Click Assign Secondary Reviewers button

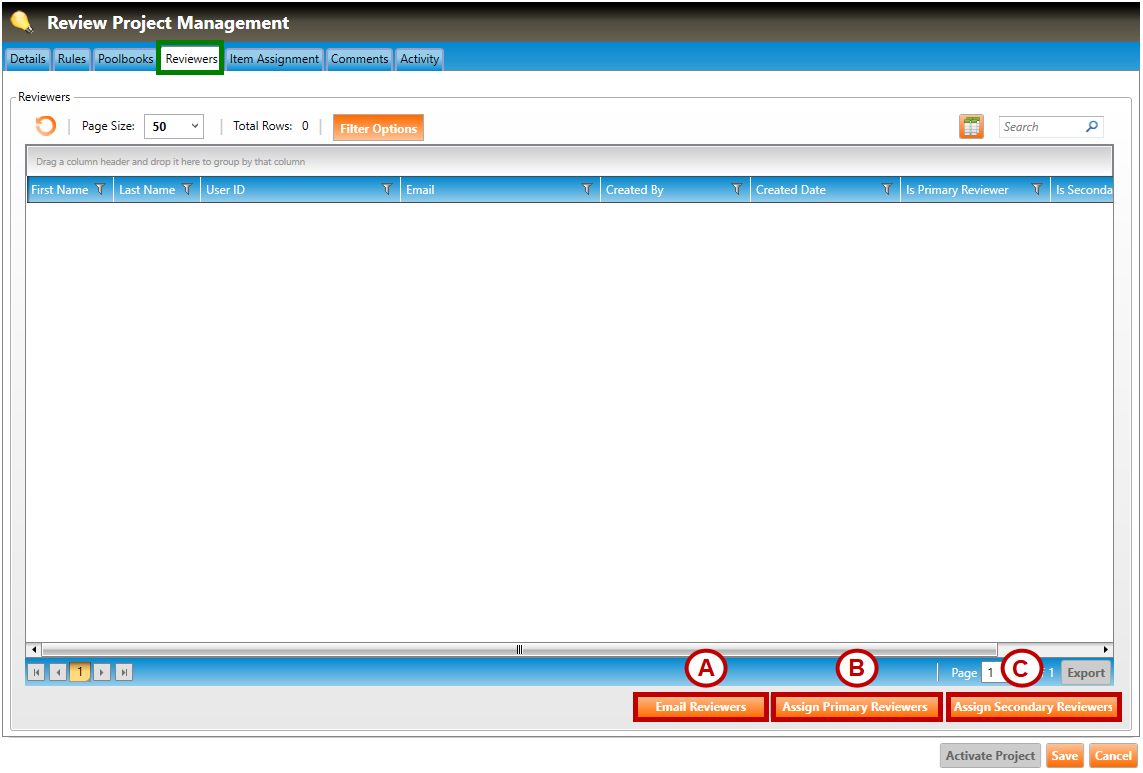(1033, 707)
